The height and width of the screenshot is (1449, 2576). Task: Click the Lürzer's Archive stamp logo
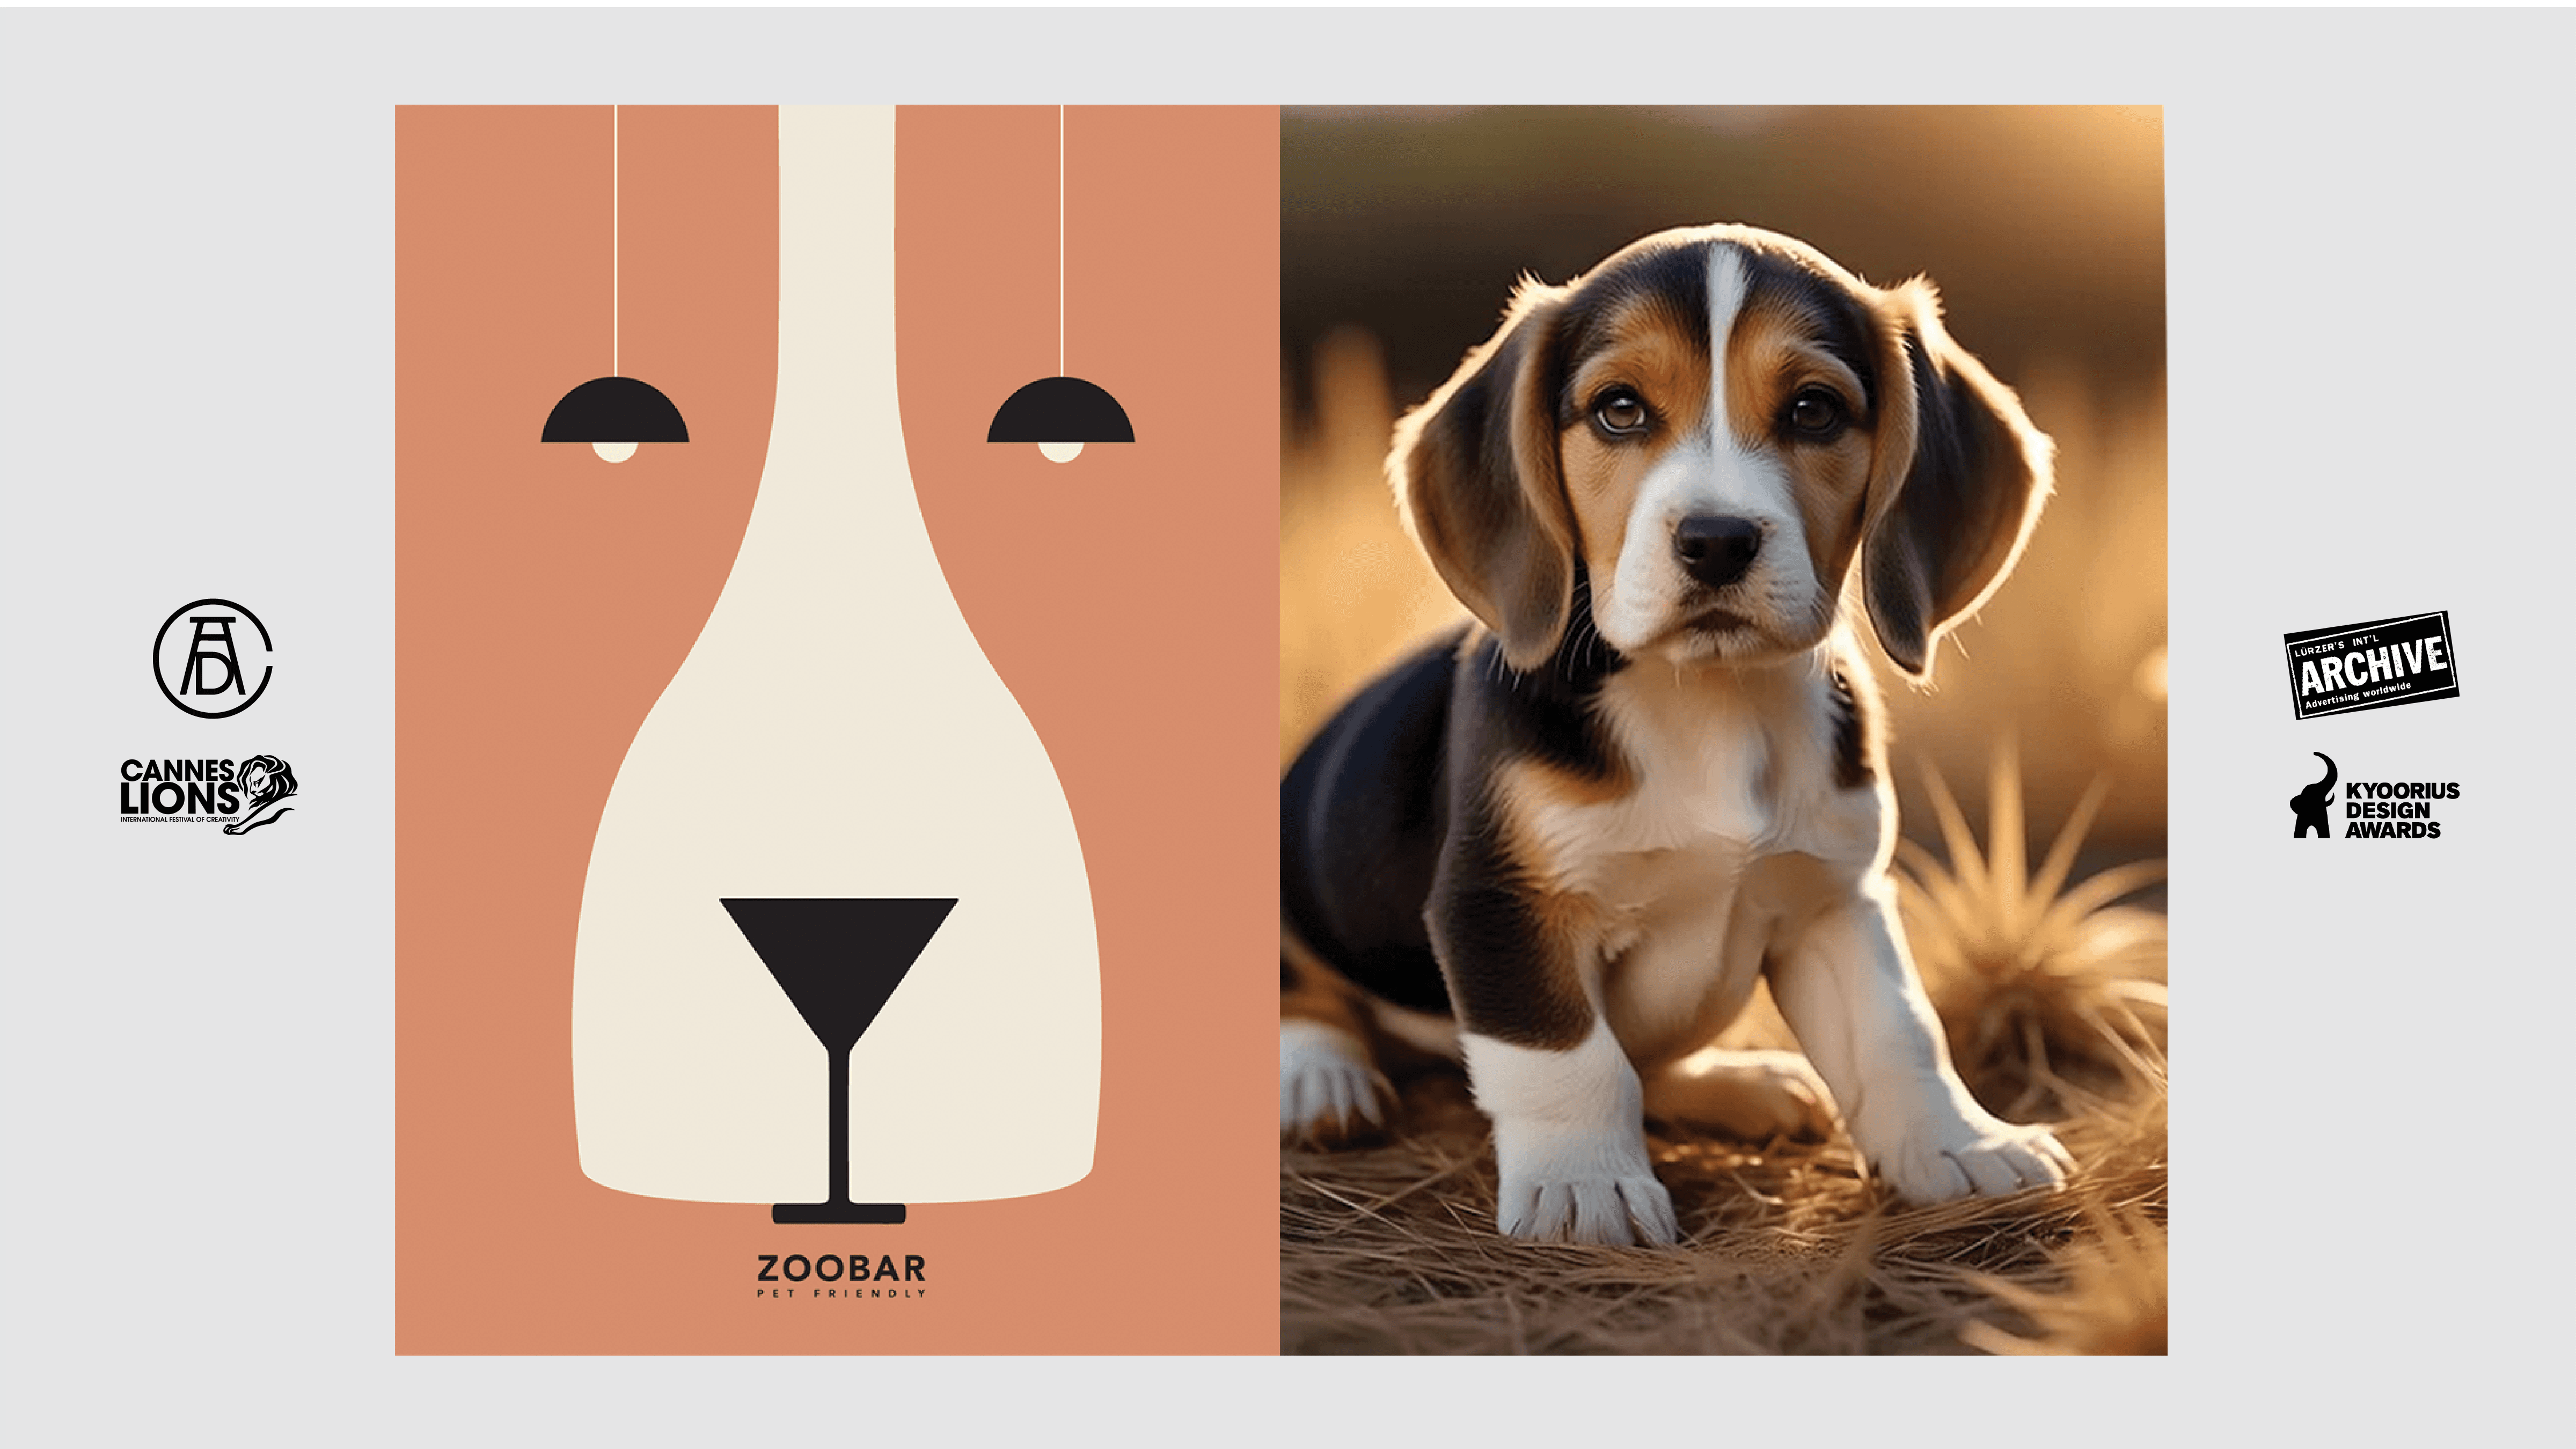[x=2371, y=664]
